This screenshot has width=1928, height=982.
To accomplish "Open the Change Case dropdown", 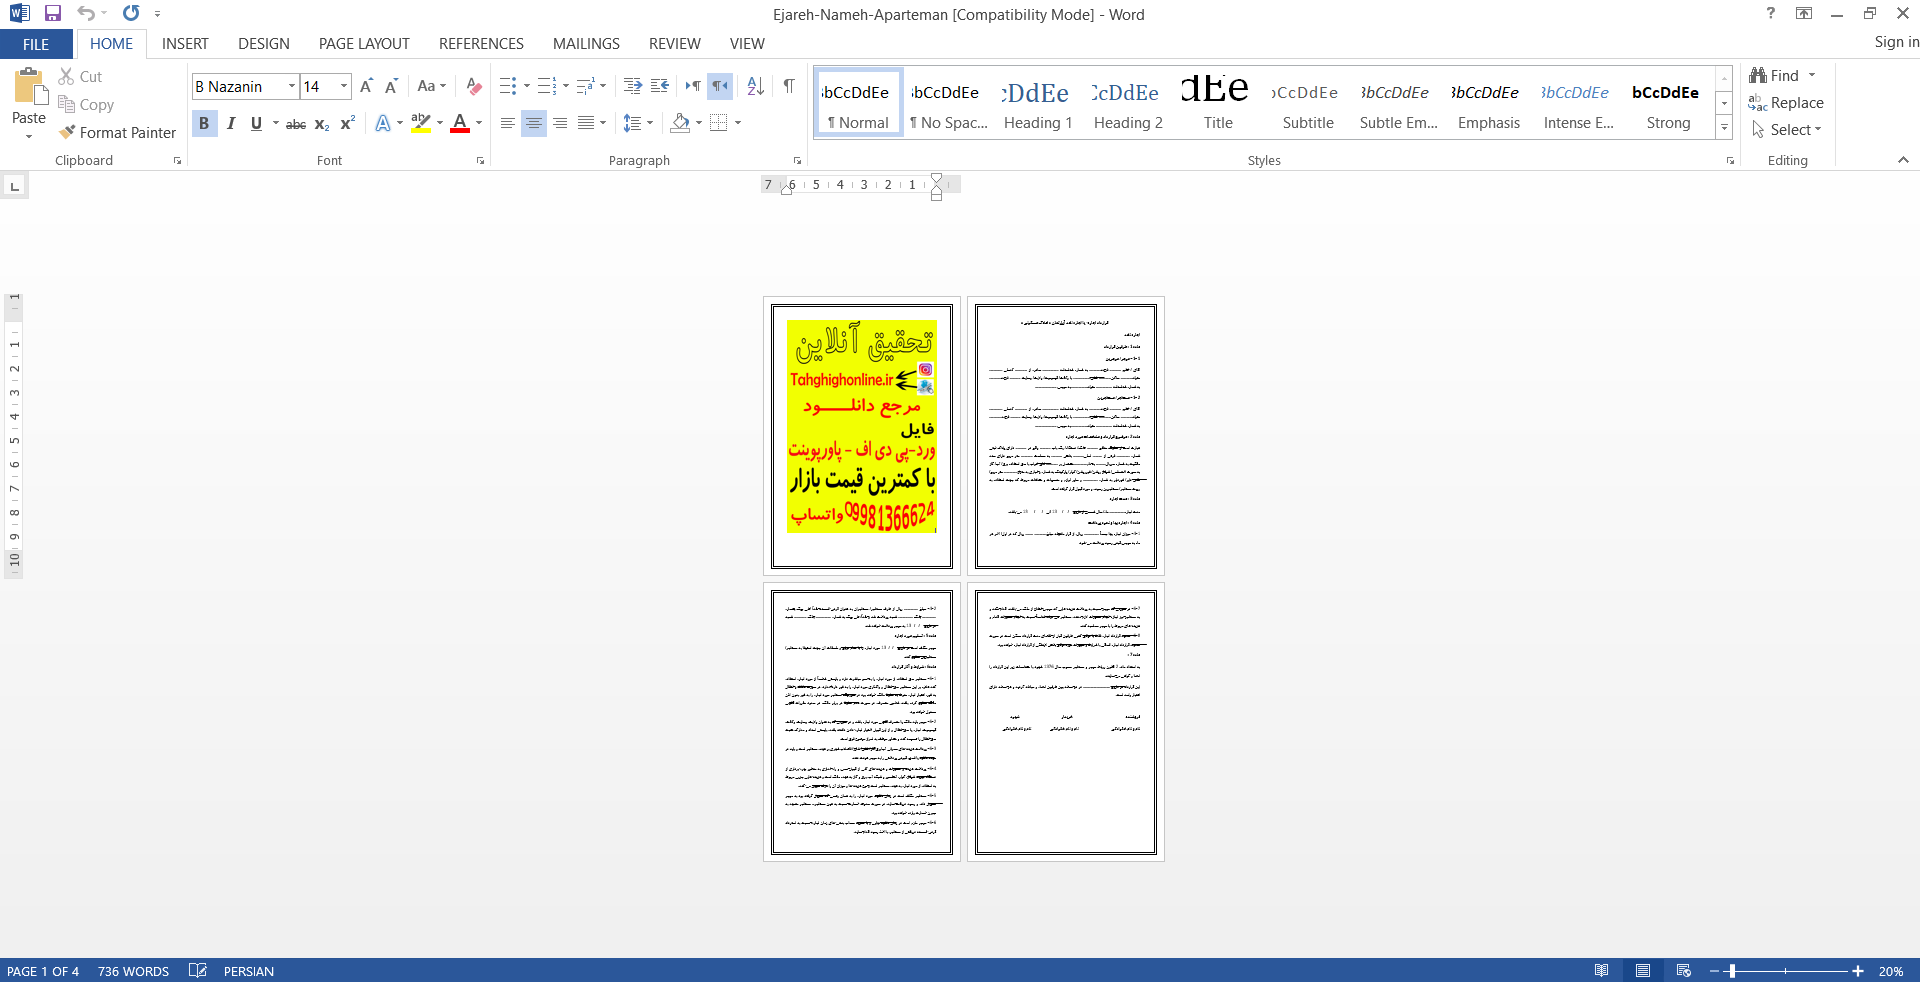I will (432, 86).
